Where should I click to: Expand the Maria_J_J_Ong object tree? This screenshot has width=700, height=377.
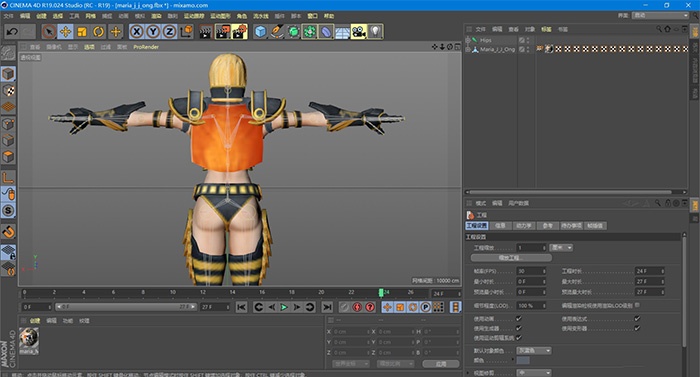(468, 50)
